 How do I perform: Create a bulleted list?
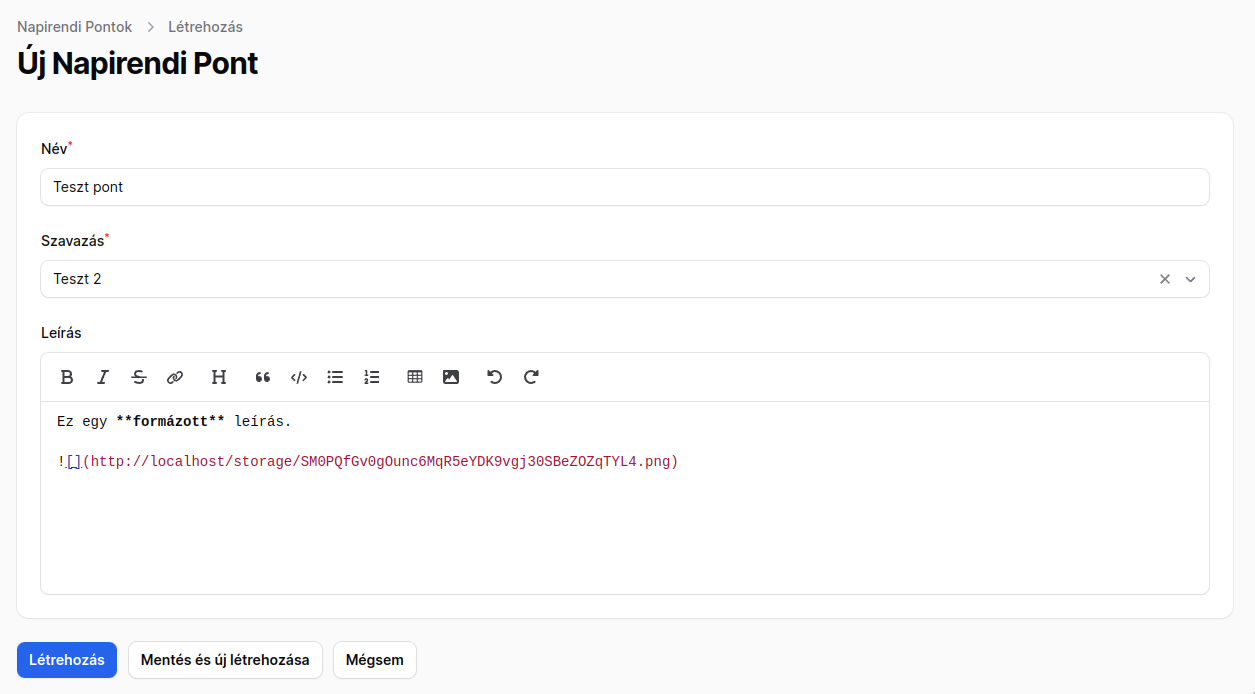335,377
